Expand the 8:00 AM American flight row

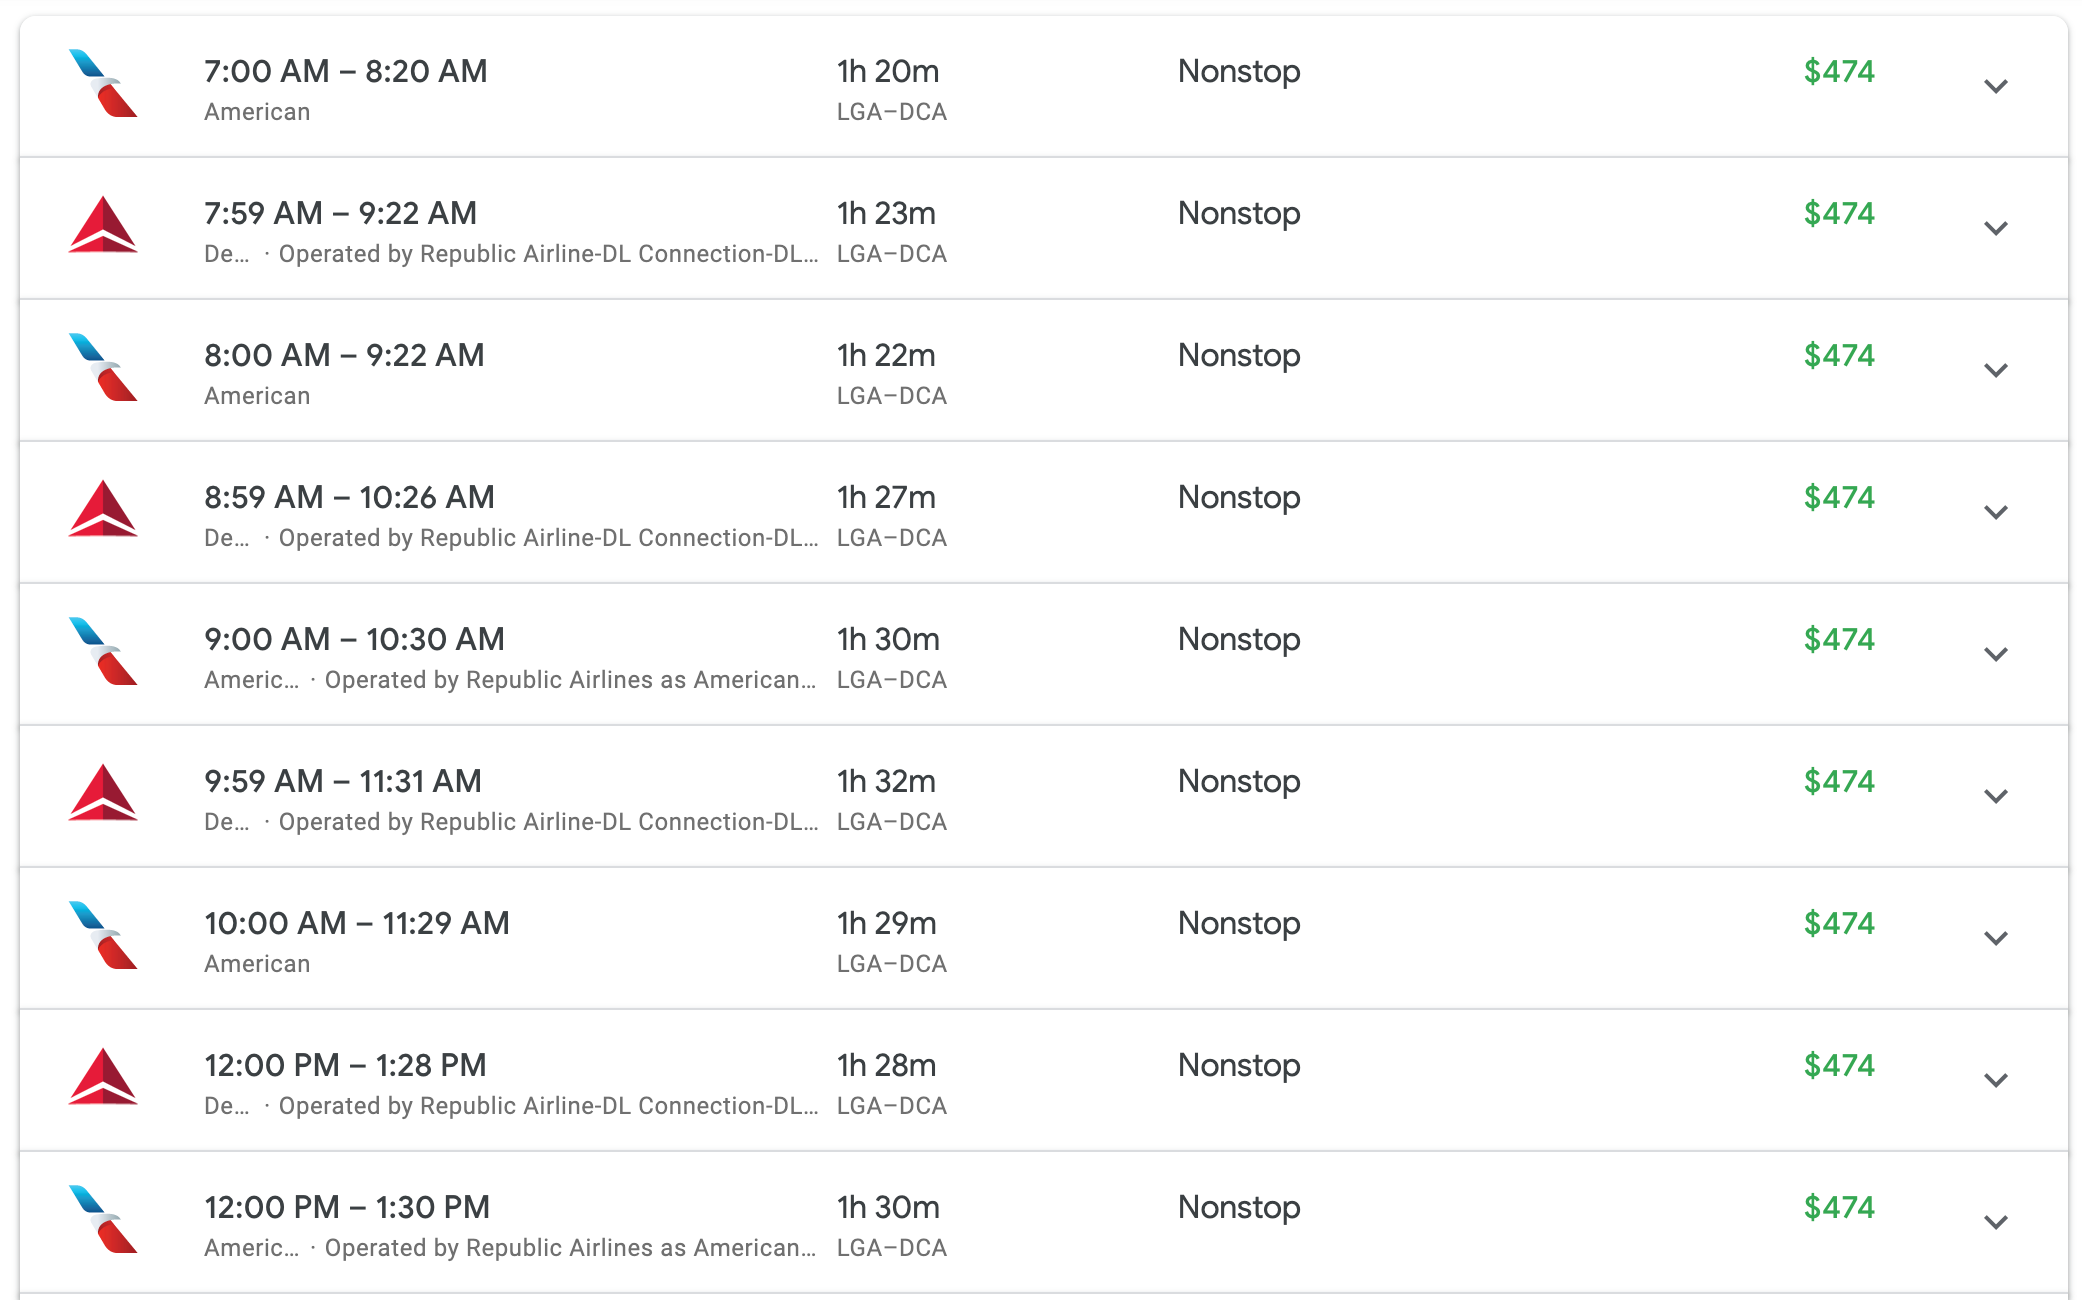click(1995, 371)
